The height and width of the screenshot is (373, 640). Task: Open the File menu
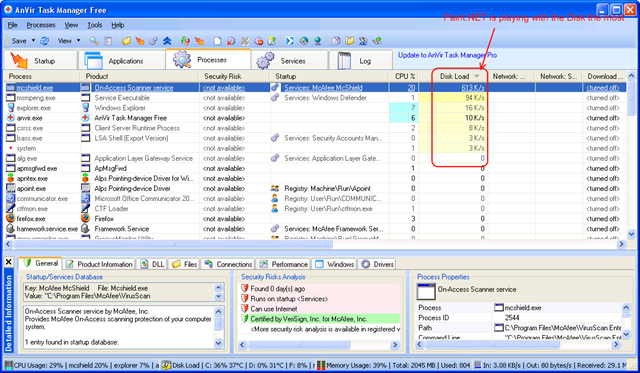click(13, 25)
